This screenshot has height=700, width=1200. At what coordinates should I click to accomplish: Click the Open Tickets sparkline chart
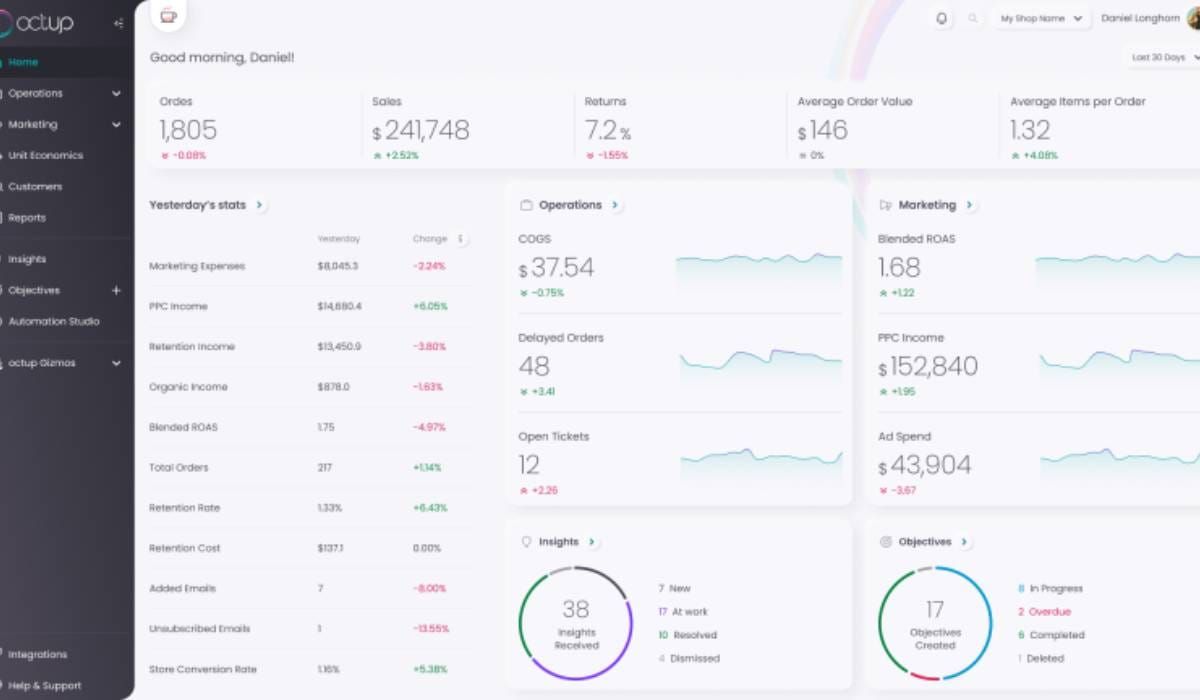pos(762,465)
